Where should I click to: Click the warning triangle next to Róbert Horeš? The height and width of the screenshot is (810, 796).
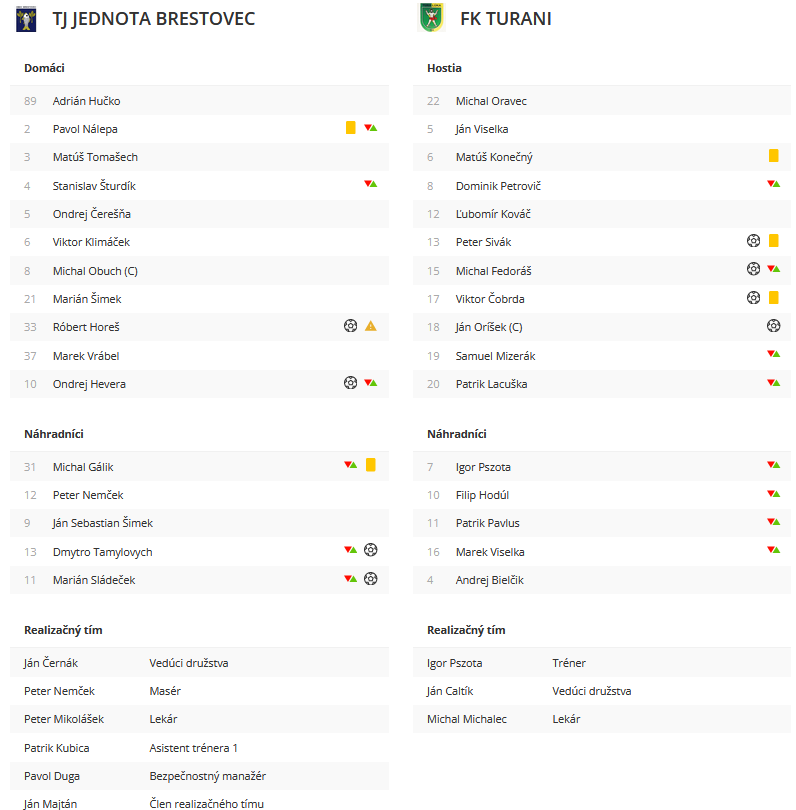click(x=370, y=326)
